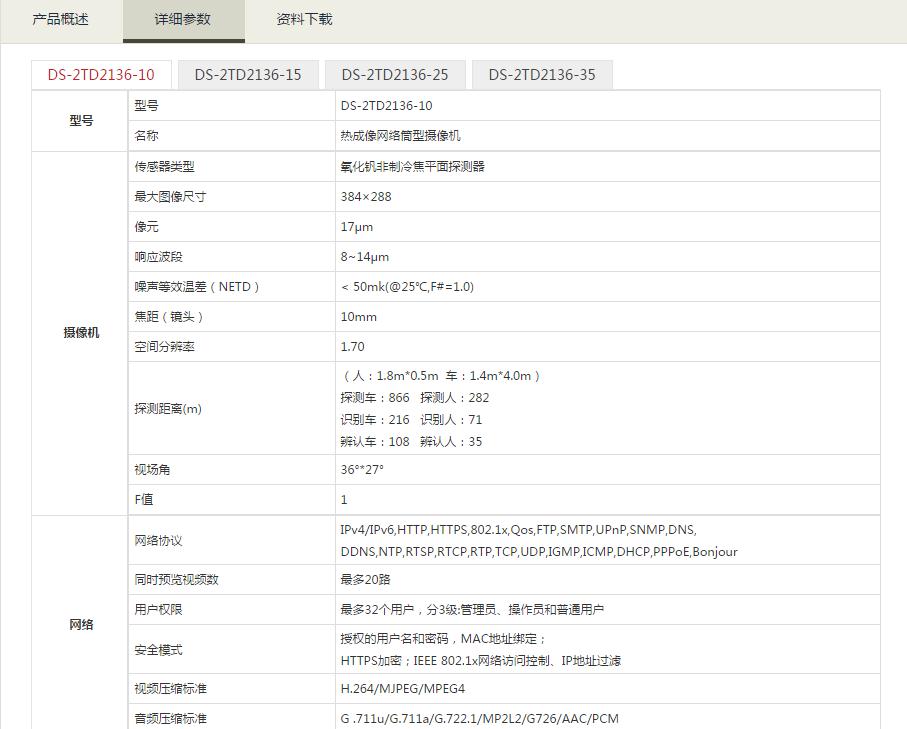
Task: Click the 安全模式 row label
Action: (x=159, y=650)
